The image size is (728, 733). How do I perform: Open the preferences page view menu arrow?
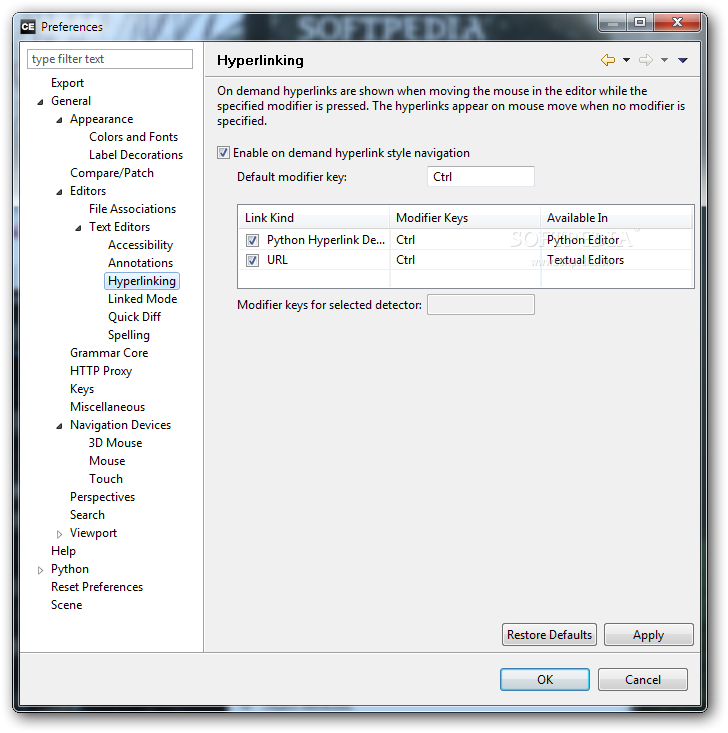[683, 60]
